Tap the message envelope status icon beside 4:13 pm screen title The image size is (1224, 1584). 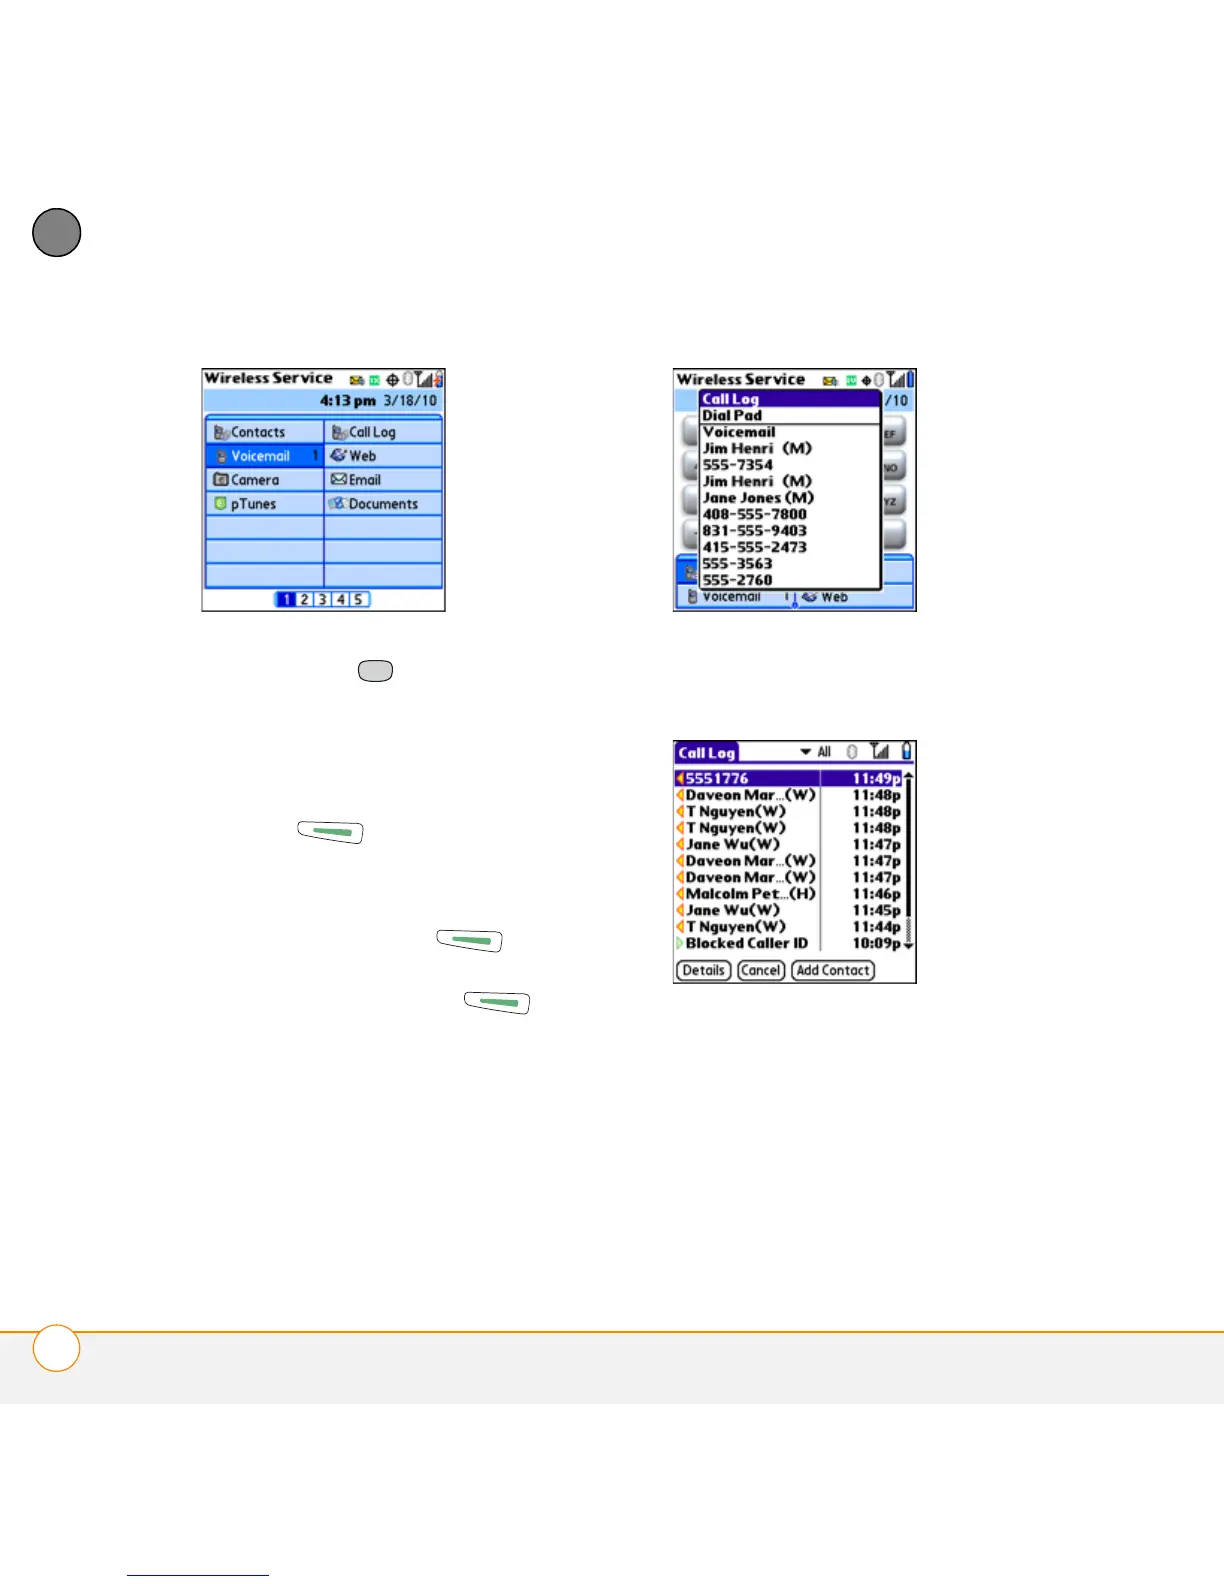point(356,380)
